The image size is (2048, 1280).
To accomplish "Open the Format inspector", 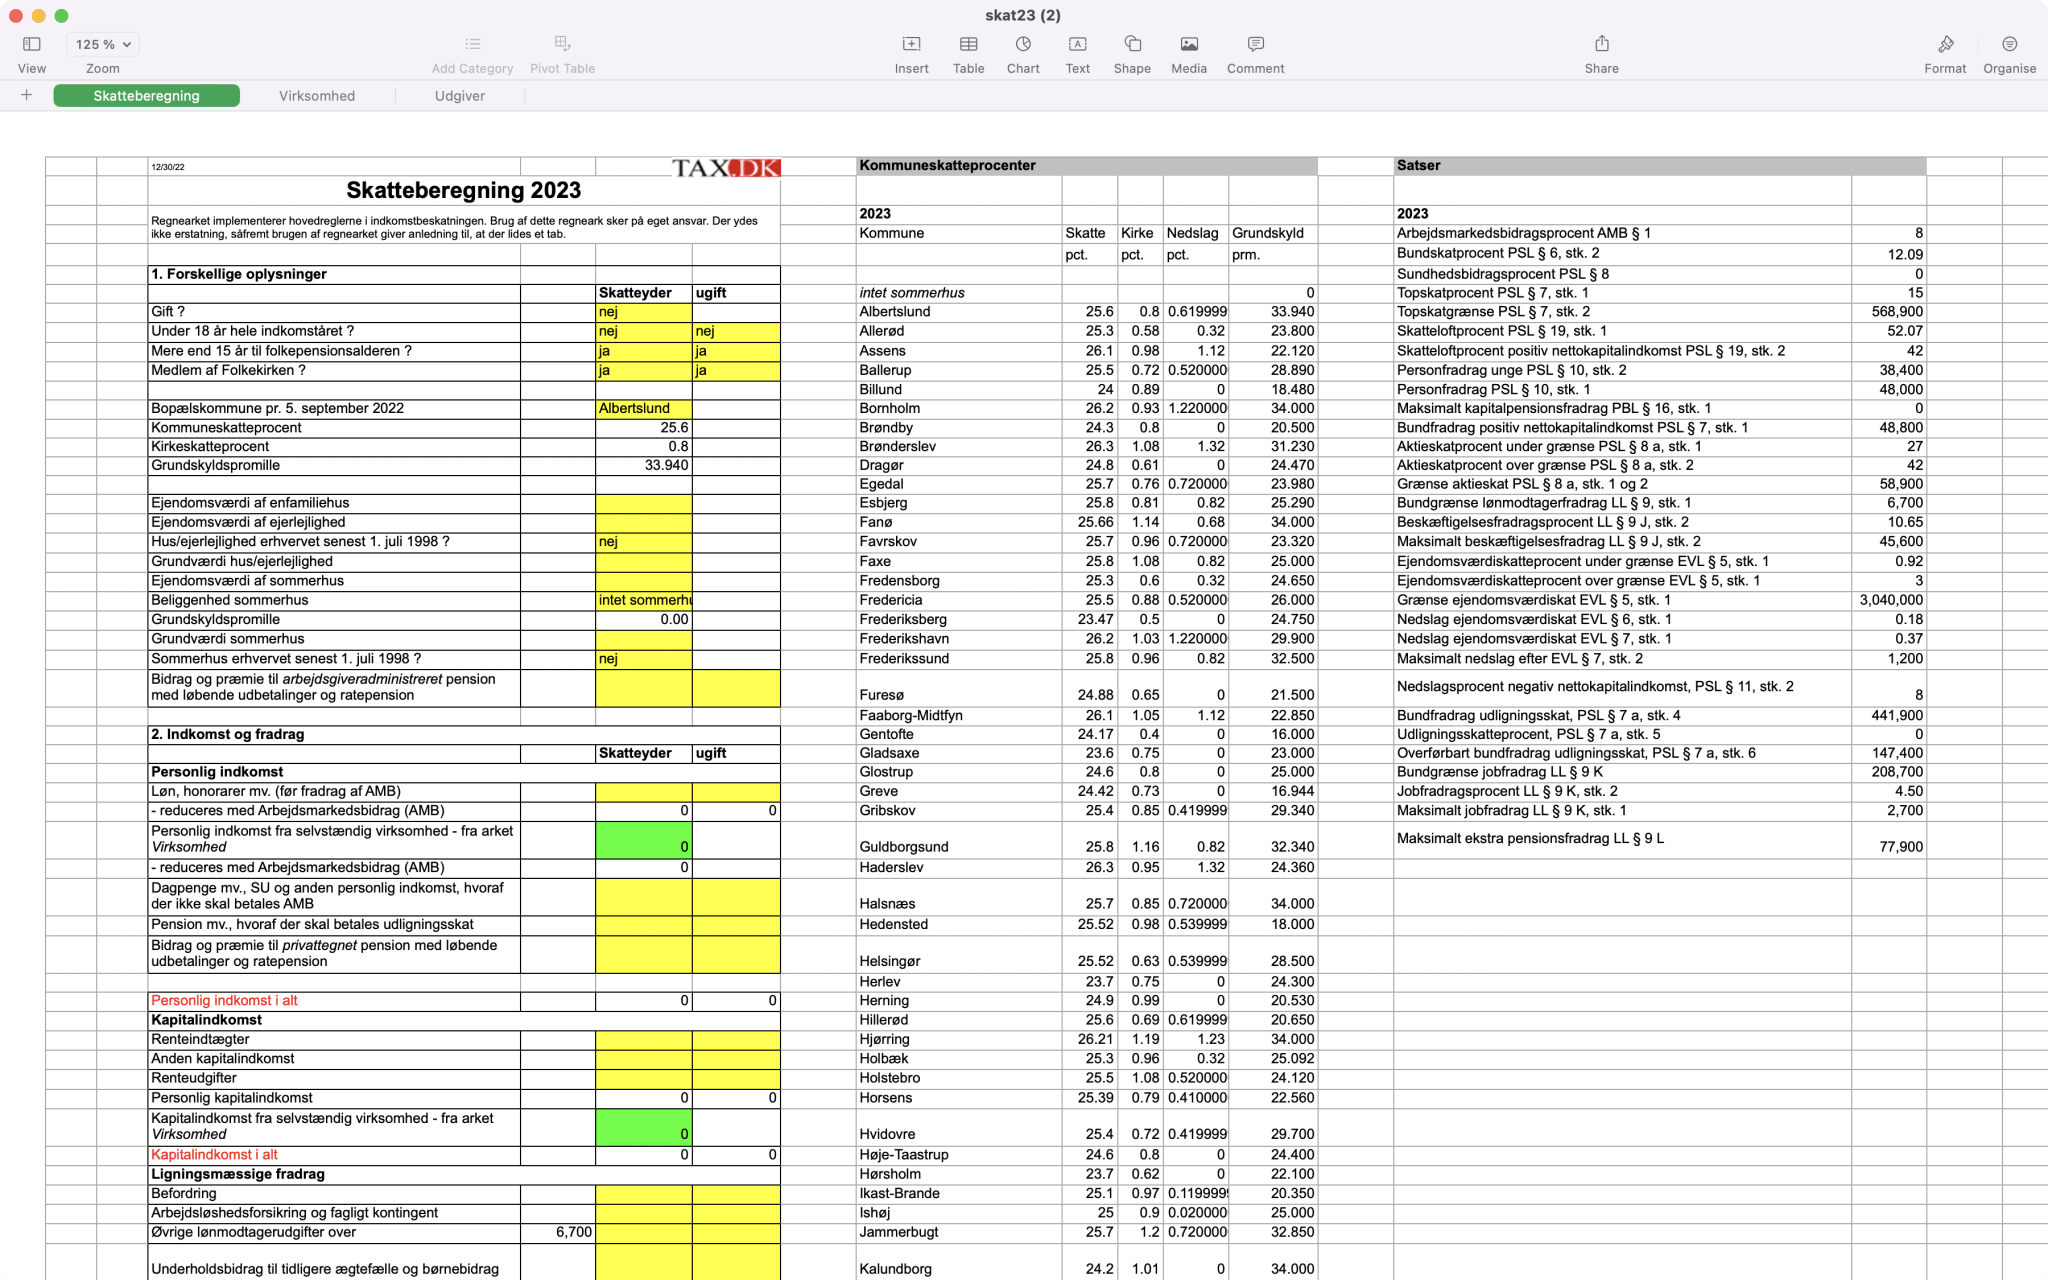I will point(1945,44).
